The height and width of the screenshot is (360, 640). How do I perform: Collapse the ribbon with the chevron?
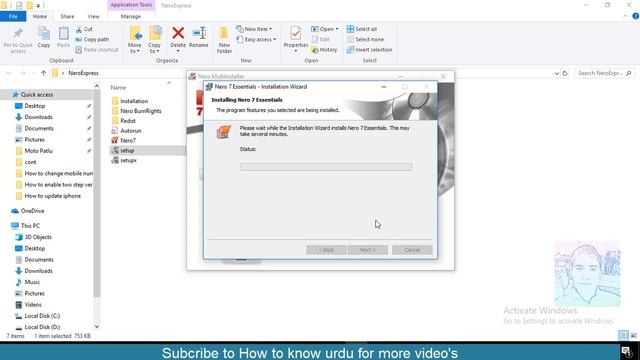[x=626, y=16]
